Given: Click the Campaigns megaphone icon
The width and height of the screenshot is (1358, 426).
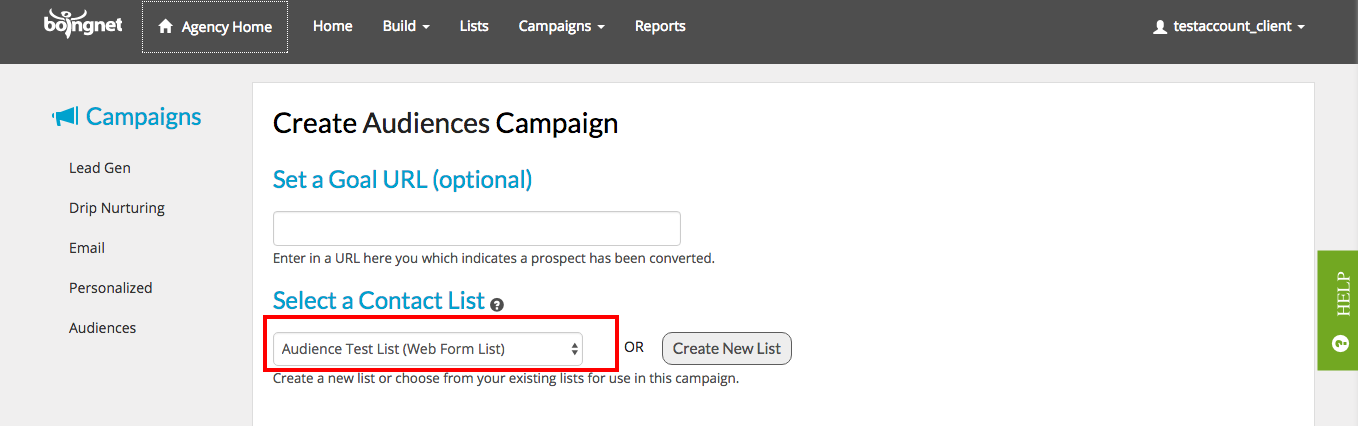Looking at the screenshot, I should point(65,118).
